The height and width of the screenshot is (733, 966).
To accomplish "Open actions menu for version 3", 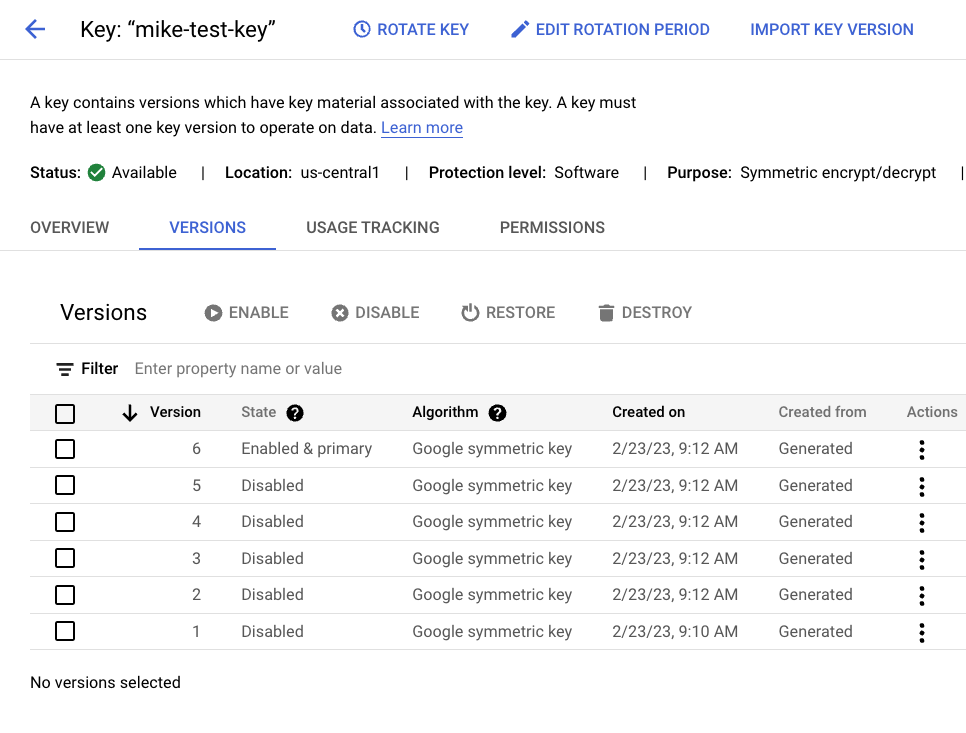I will tap(922, 559).
